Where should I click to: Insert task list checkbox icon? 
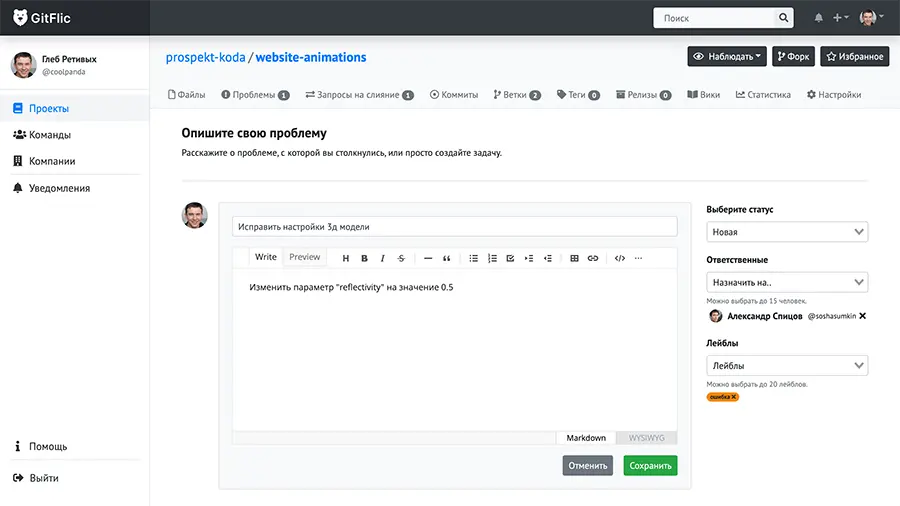(x=510, y=258)
